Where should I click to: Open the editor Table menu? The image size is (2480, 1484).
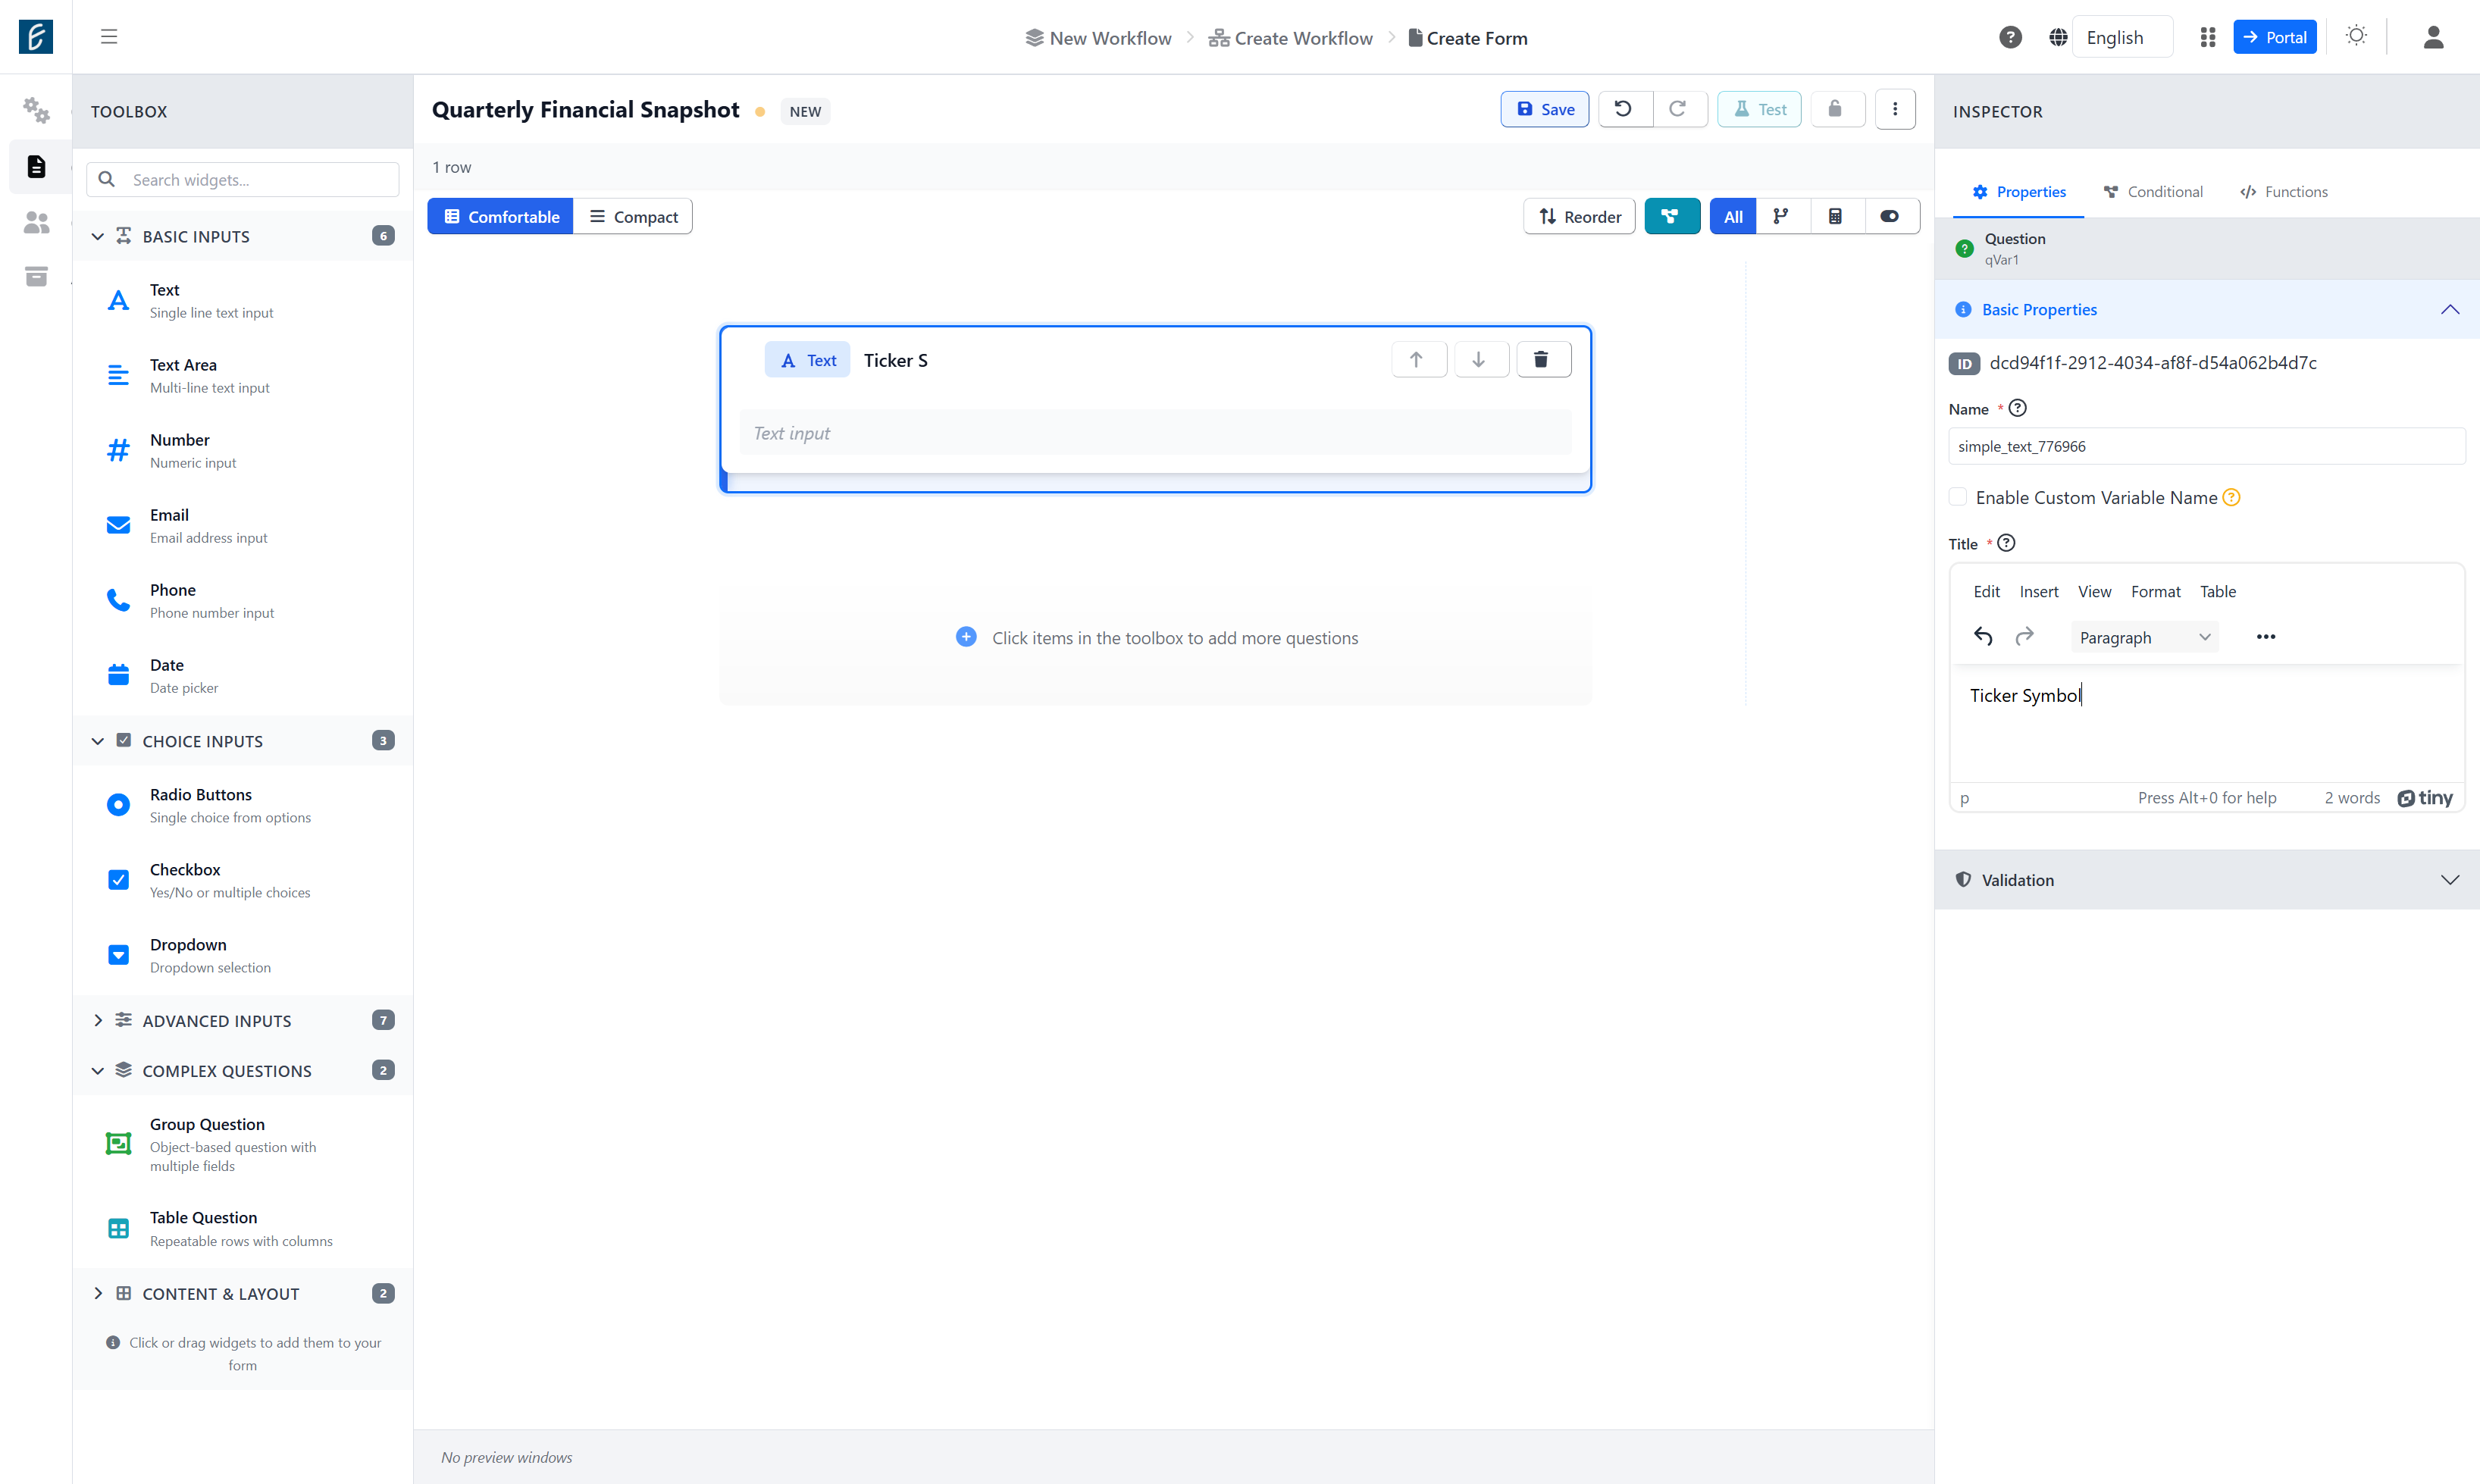click(2217, 591)
